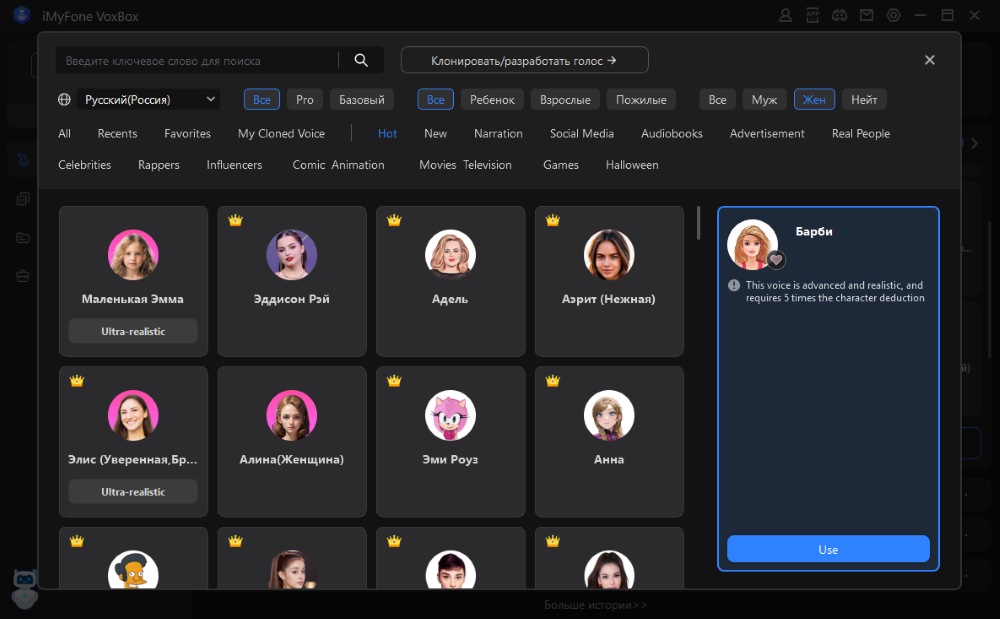
Task: Open the Favorites tab
Action: coord(188,134)
